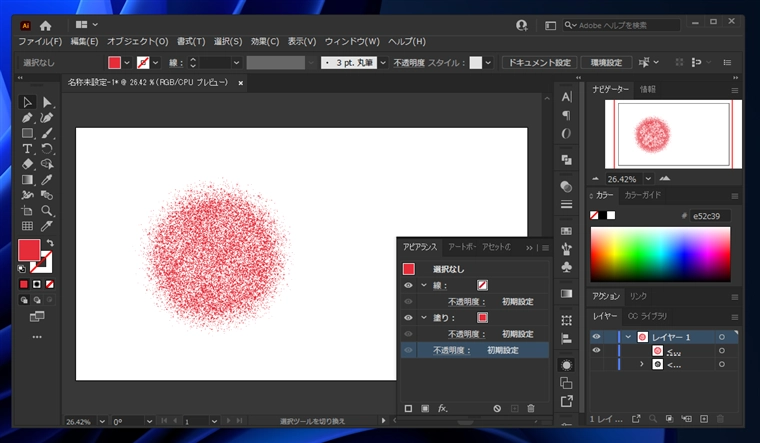Open the ウィンドウ(W) menu
The image size is (760, 443).
[352, 42]
